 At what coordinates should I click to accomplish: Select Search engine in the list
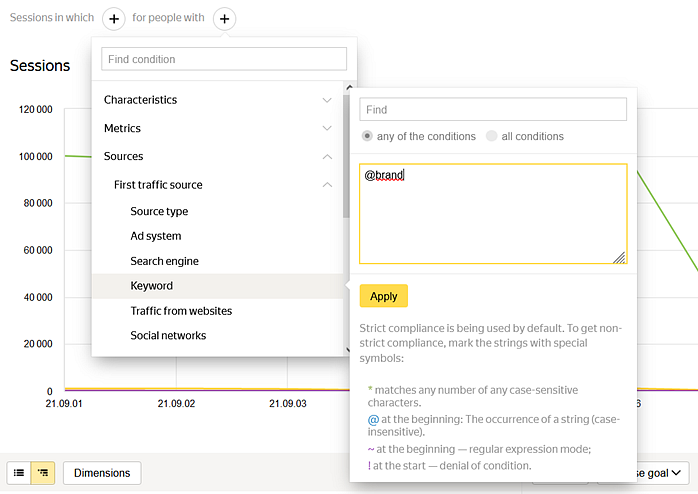(164, 261)
